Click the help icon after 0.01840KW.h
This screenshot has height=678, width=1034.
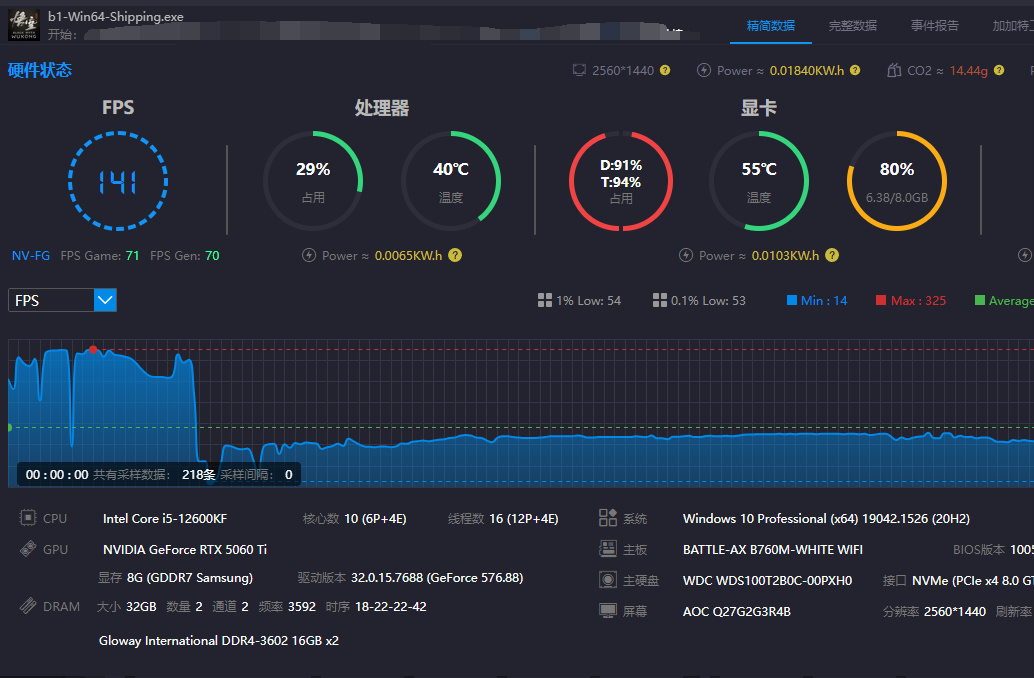[x=855, y=70]
